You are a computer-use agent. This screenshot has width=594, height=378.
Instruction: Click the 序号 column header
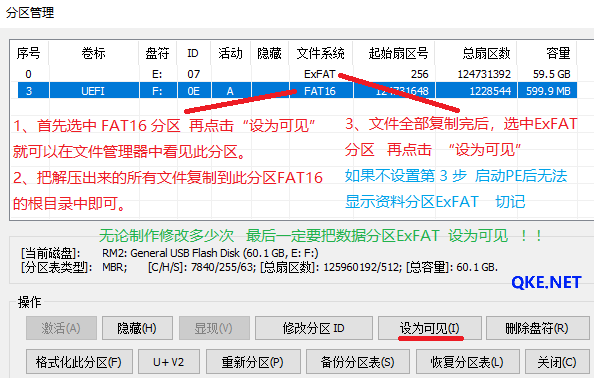coord(28,53)
